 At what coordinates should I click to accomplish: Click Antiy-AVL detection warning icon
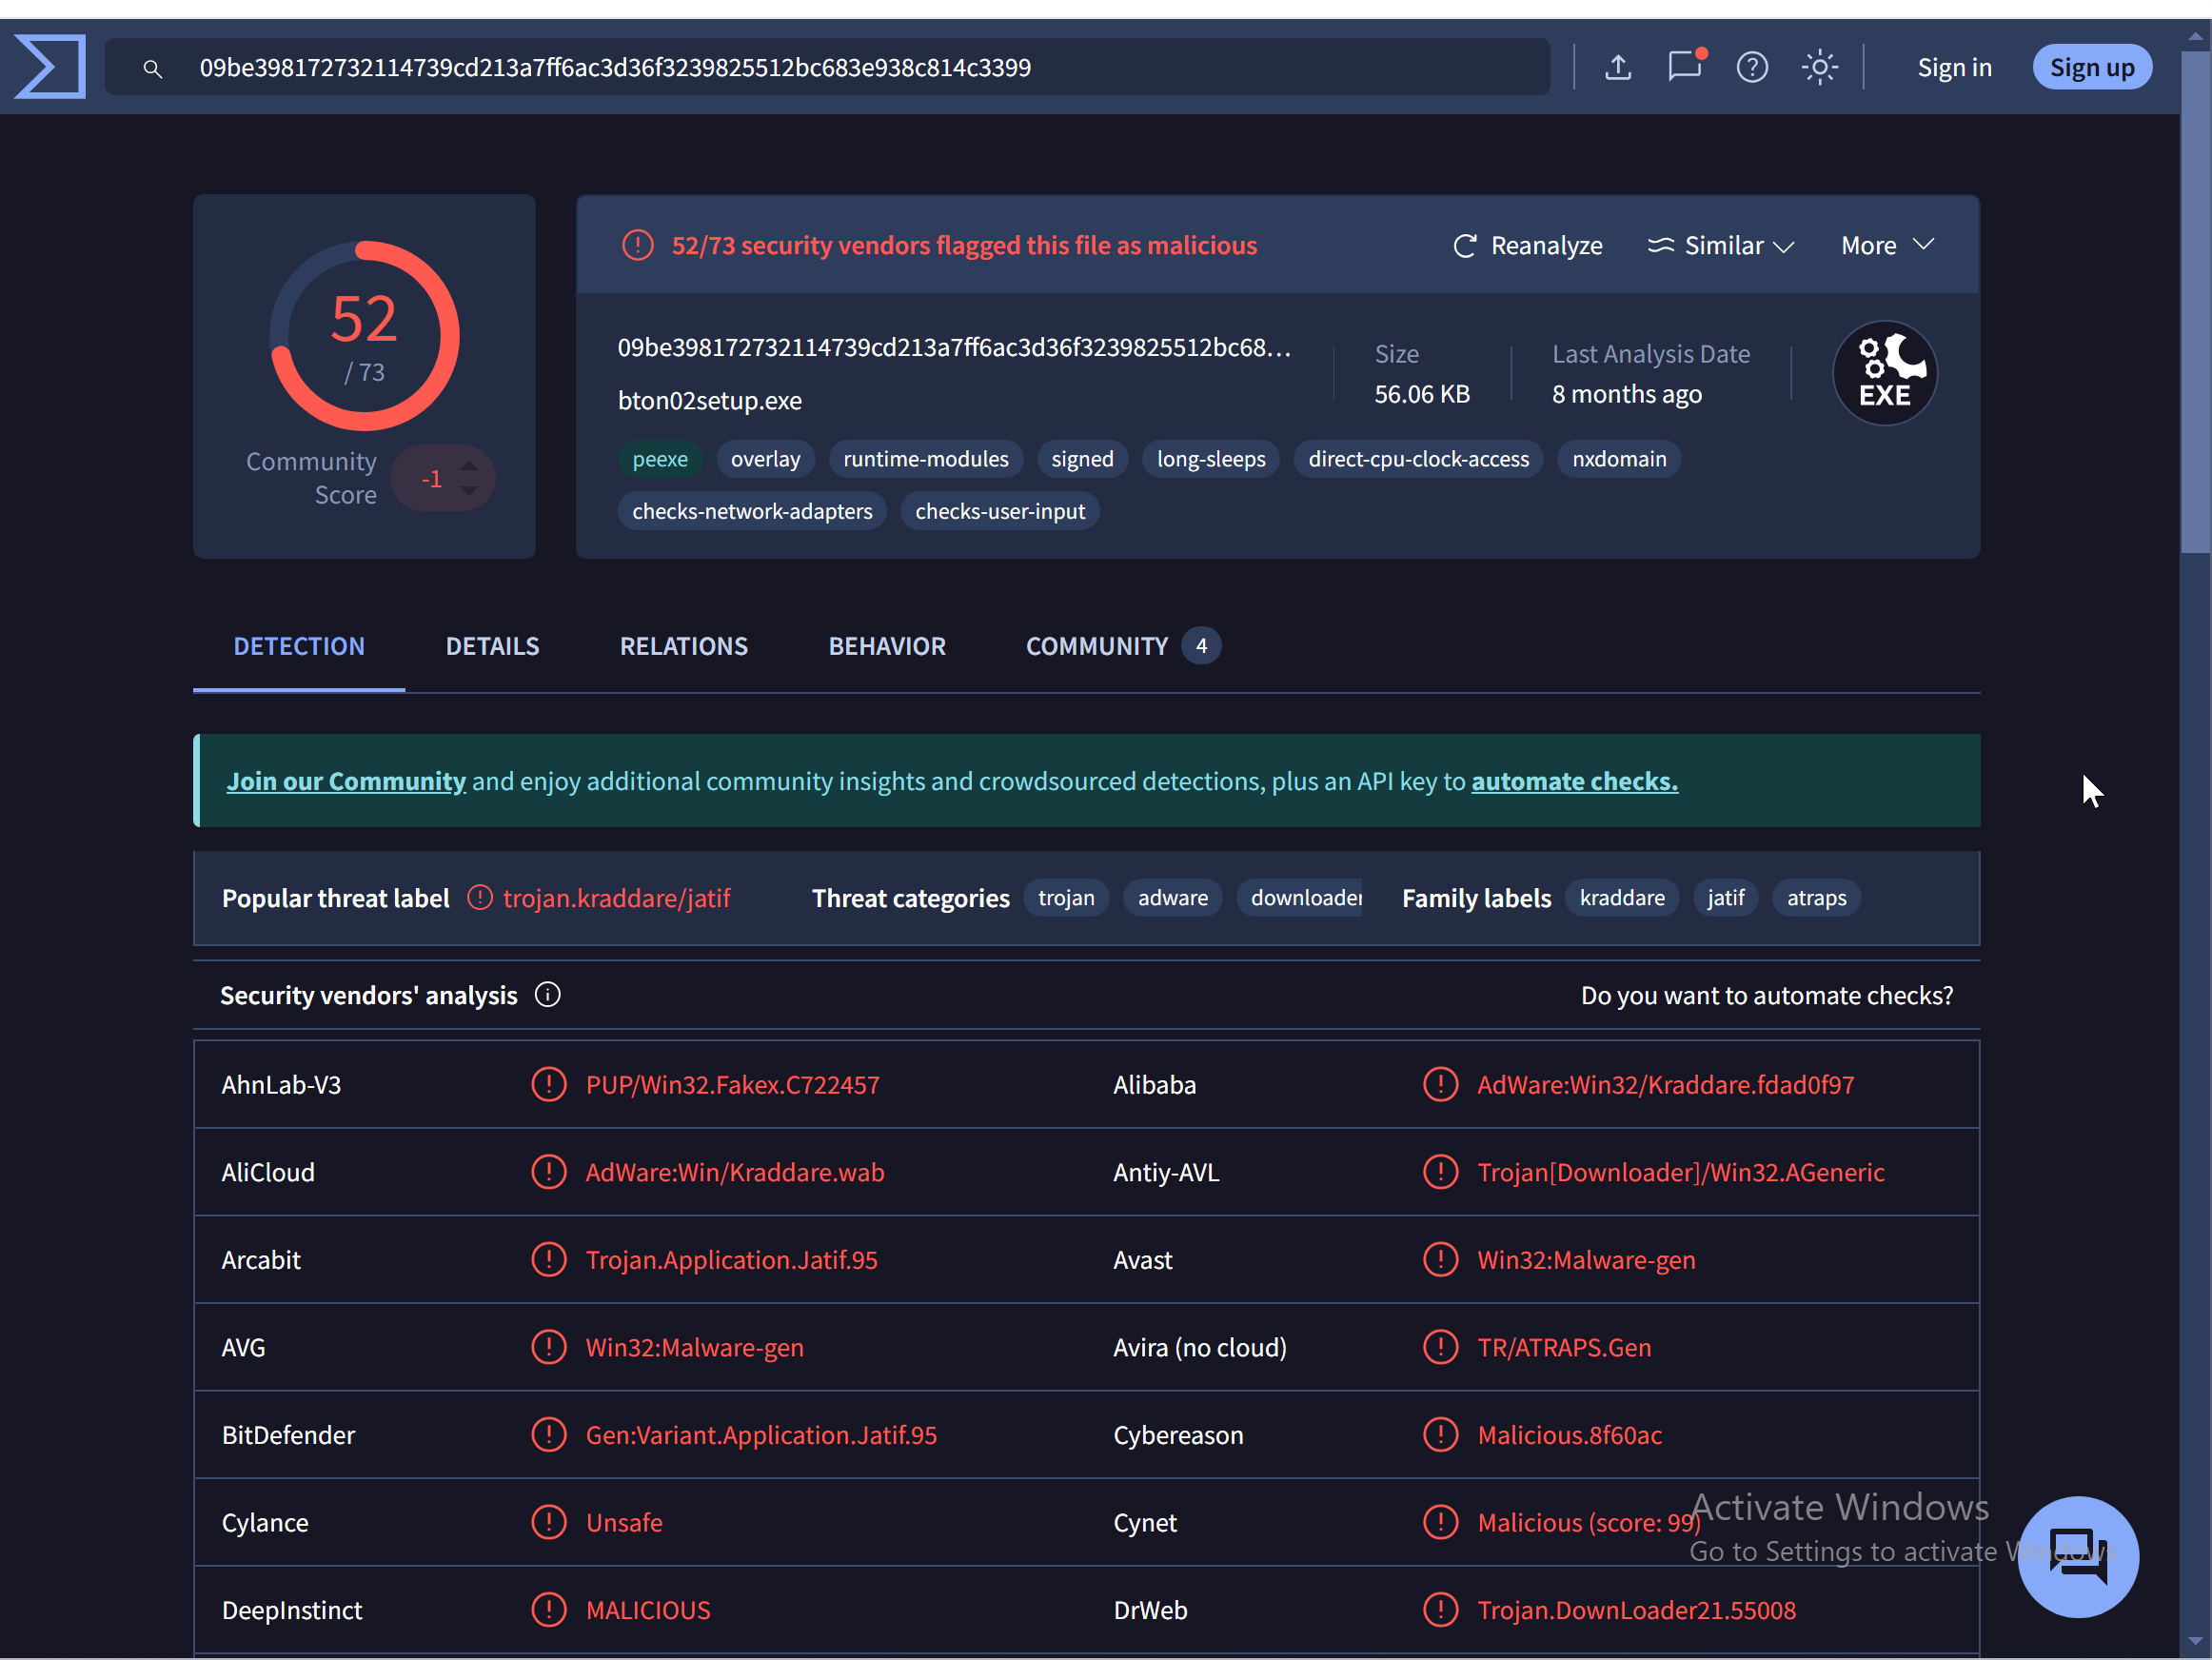click(1440, 1171)
